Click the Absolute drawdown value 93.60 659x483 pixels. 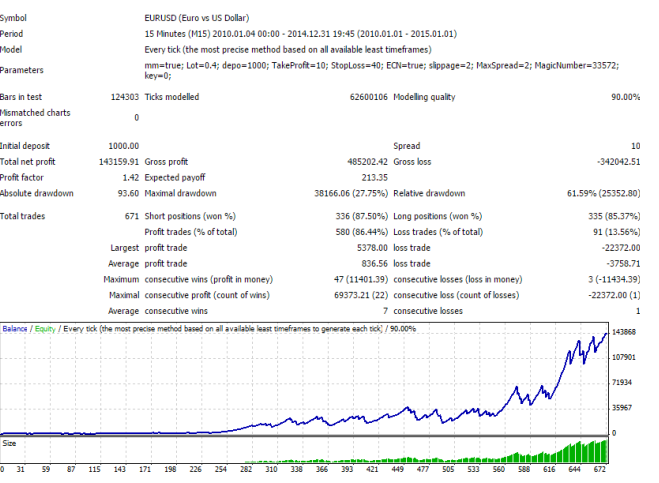[128, 193]
